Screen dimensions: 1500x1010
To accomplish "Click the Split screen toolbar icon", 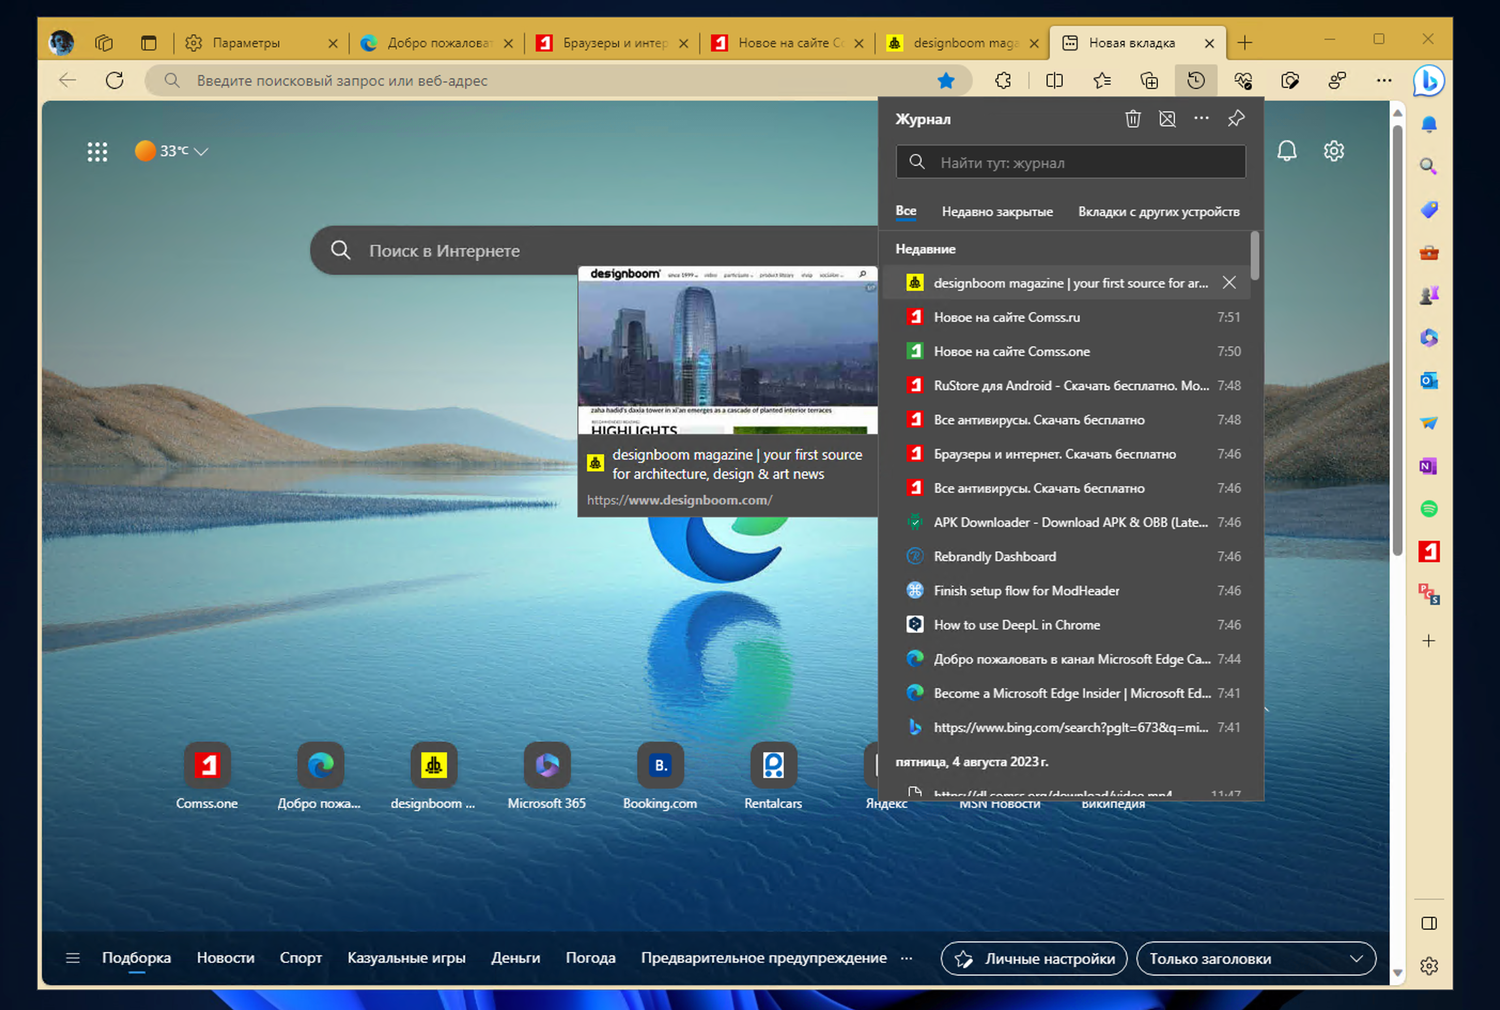I will click(1054, 81).
